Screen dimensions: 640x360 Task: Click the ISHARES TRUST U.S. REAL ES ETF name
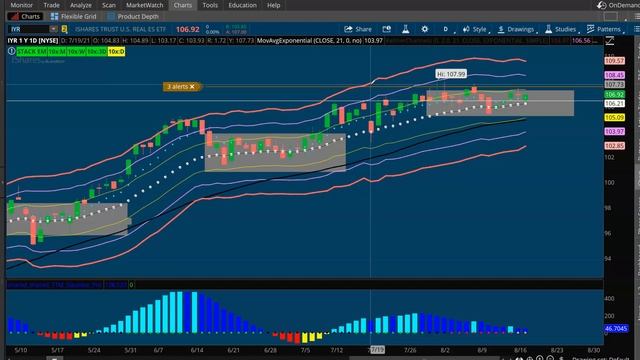120,29
